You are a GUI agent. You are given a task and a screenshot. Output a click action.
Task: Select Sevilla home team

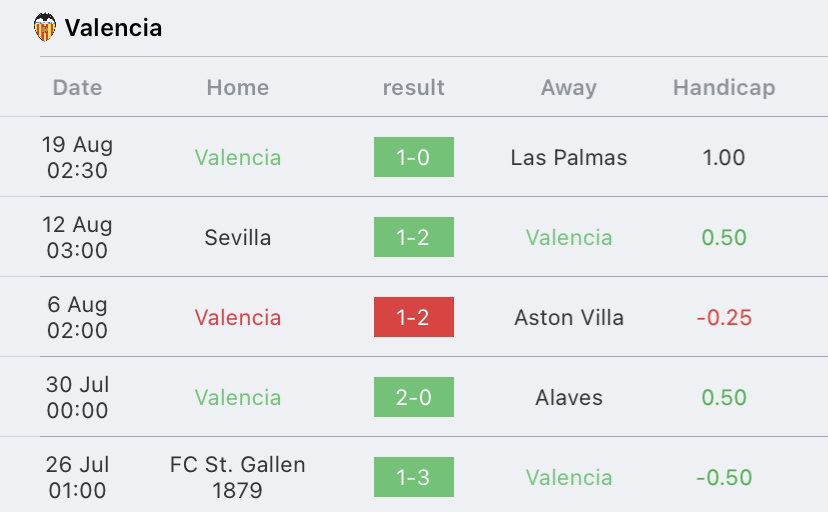click(238, 238)
